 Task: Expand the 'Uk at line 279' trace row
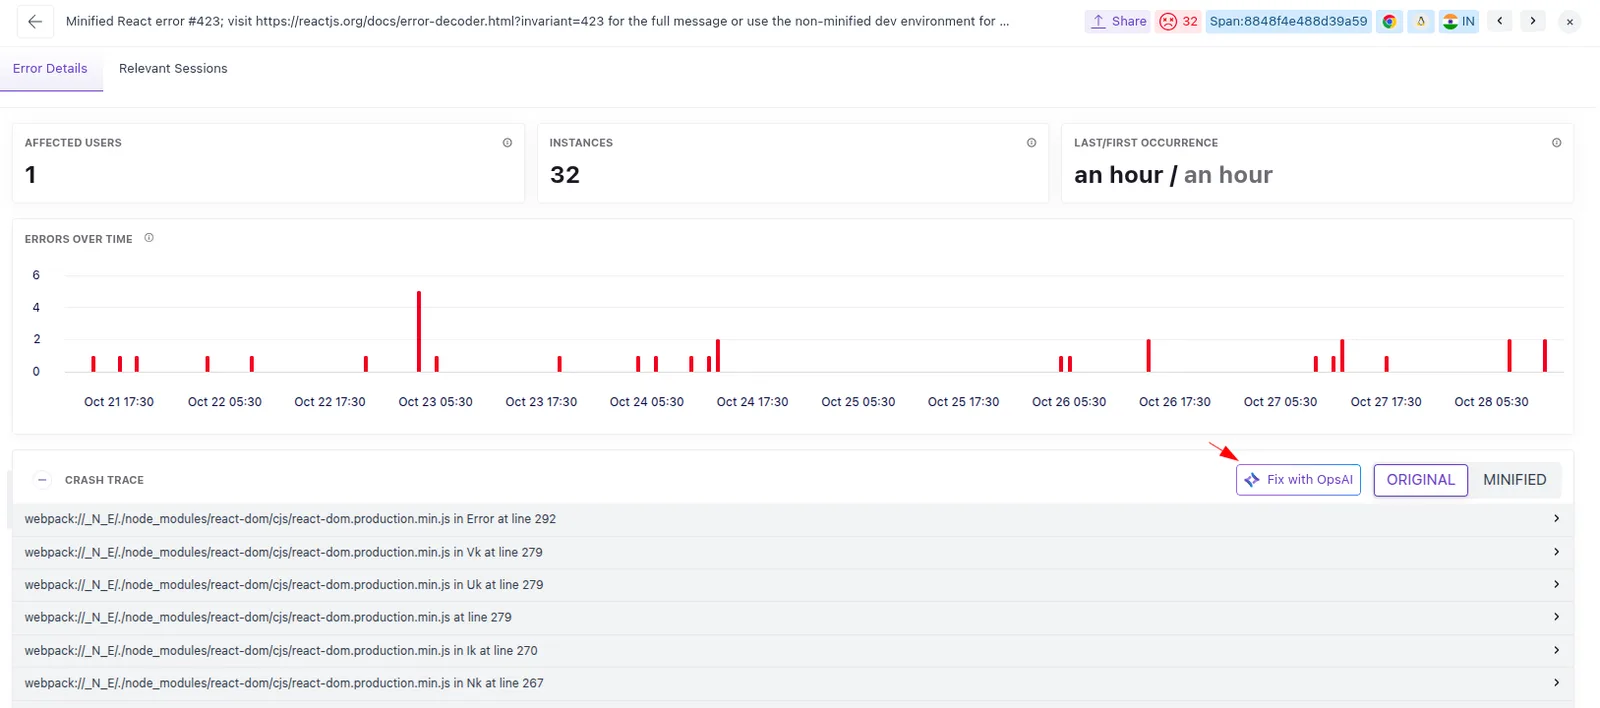[793, 585]
